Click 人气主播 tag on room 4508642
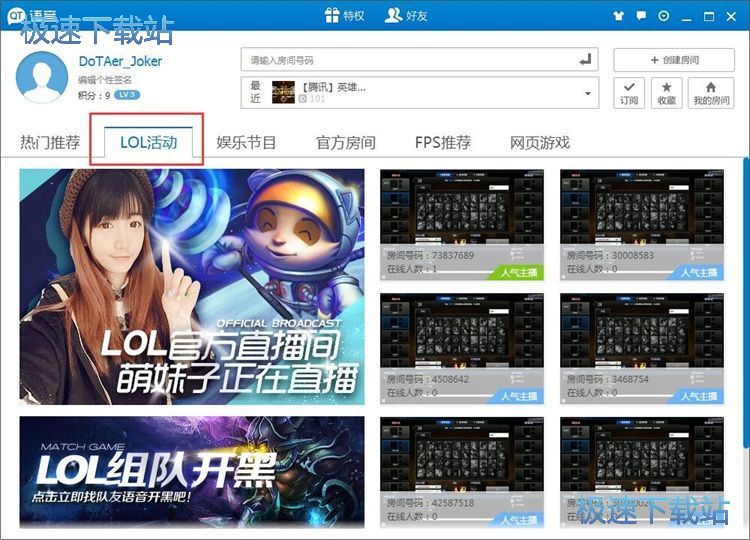This screenshot has height=540, width=750. click(x=518, y=397)
